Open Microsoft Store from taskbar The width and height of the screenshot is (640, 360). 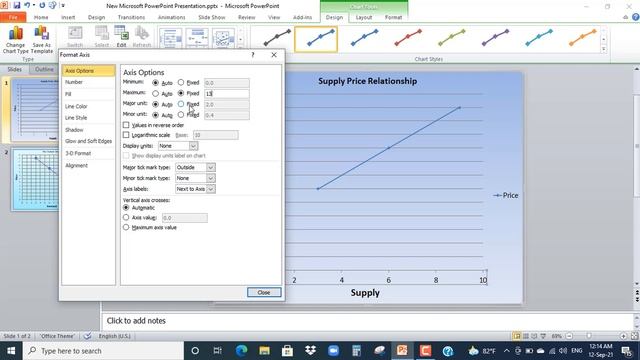click(287, 351)
